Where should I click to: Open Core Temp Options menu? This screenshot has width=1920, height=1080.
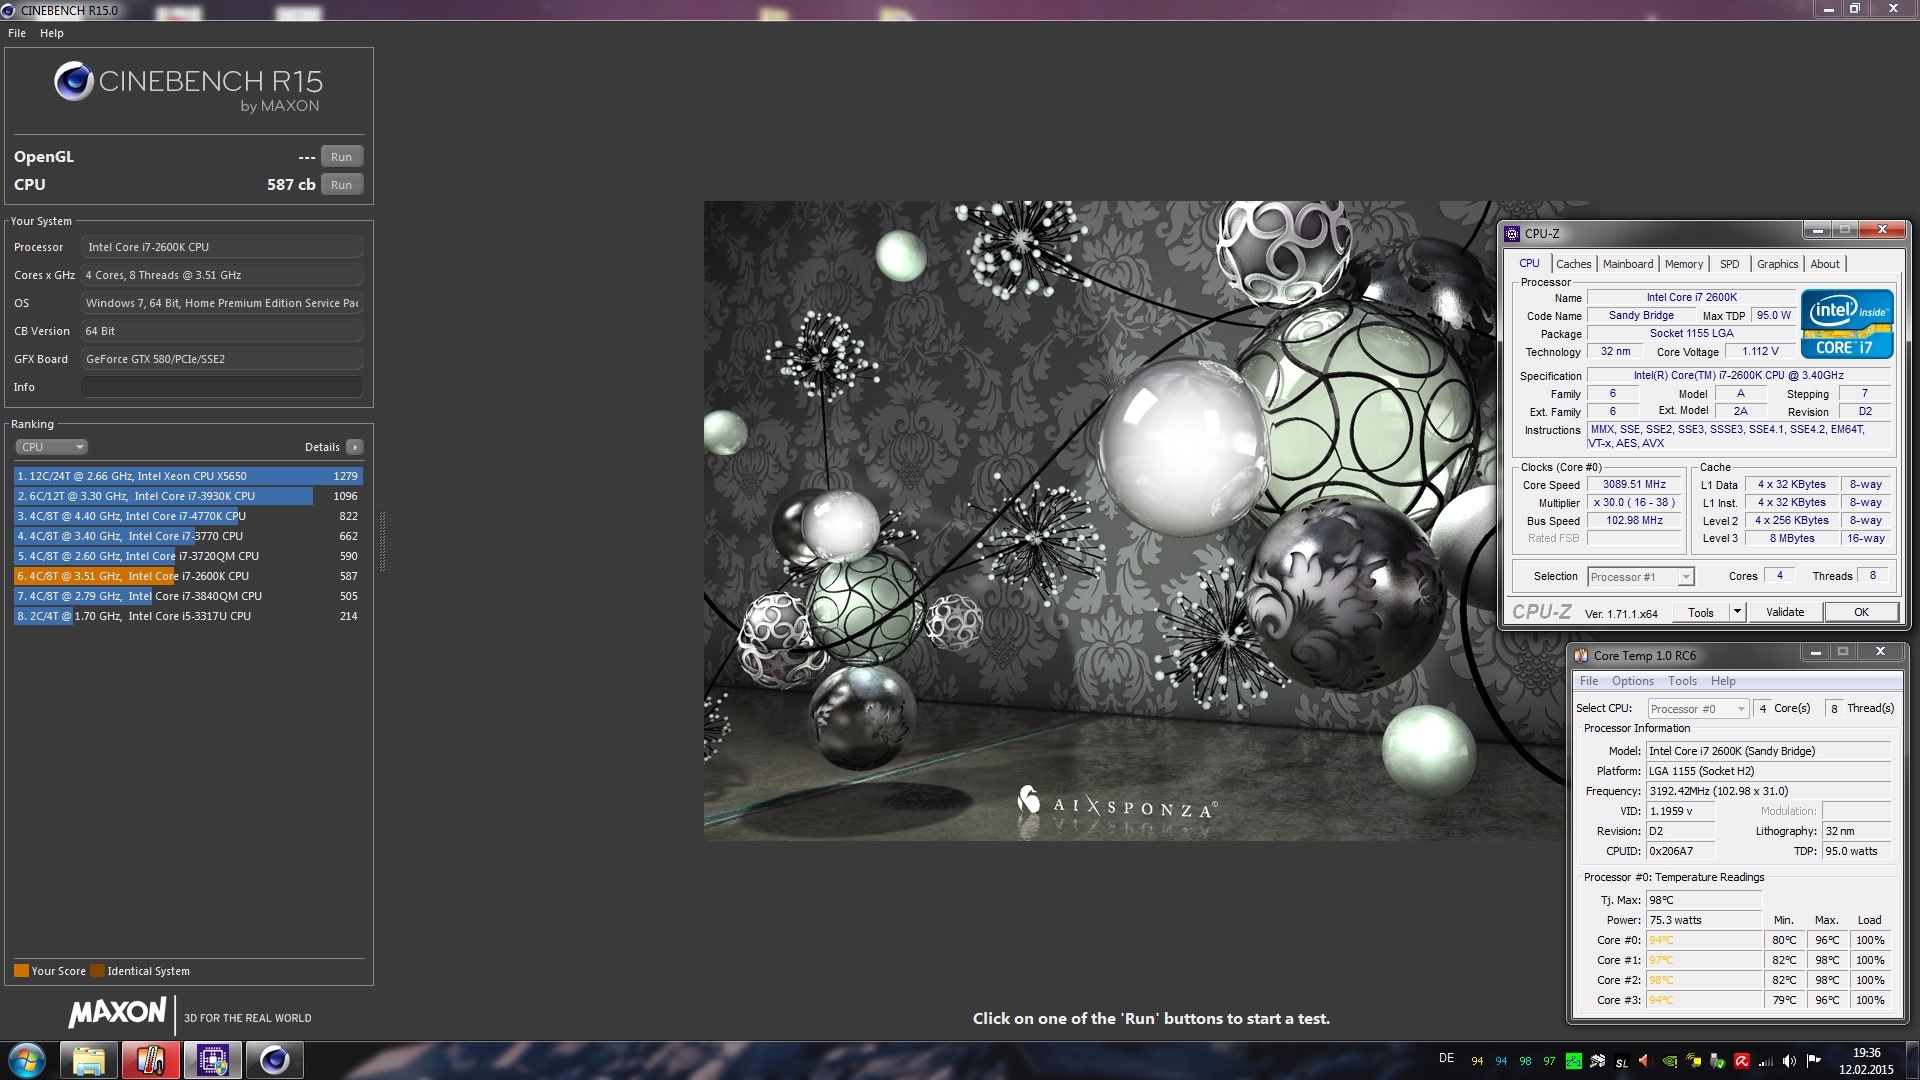(x=1632, y=681)
